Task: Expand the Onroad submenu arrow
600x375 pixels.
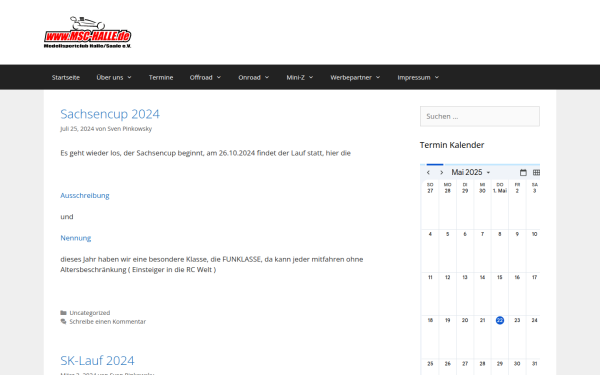Action: 267,77
